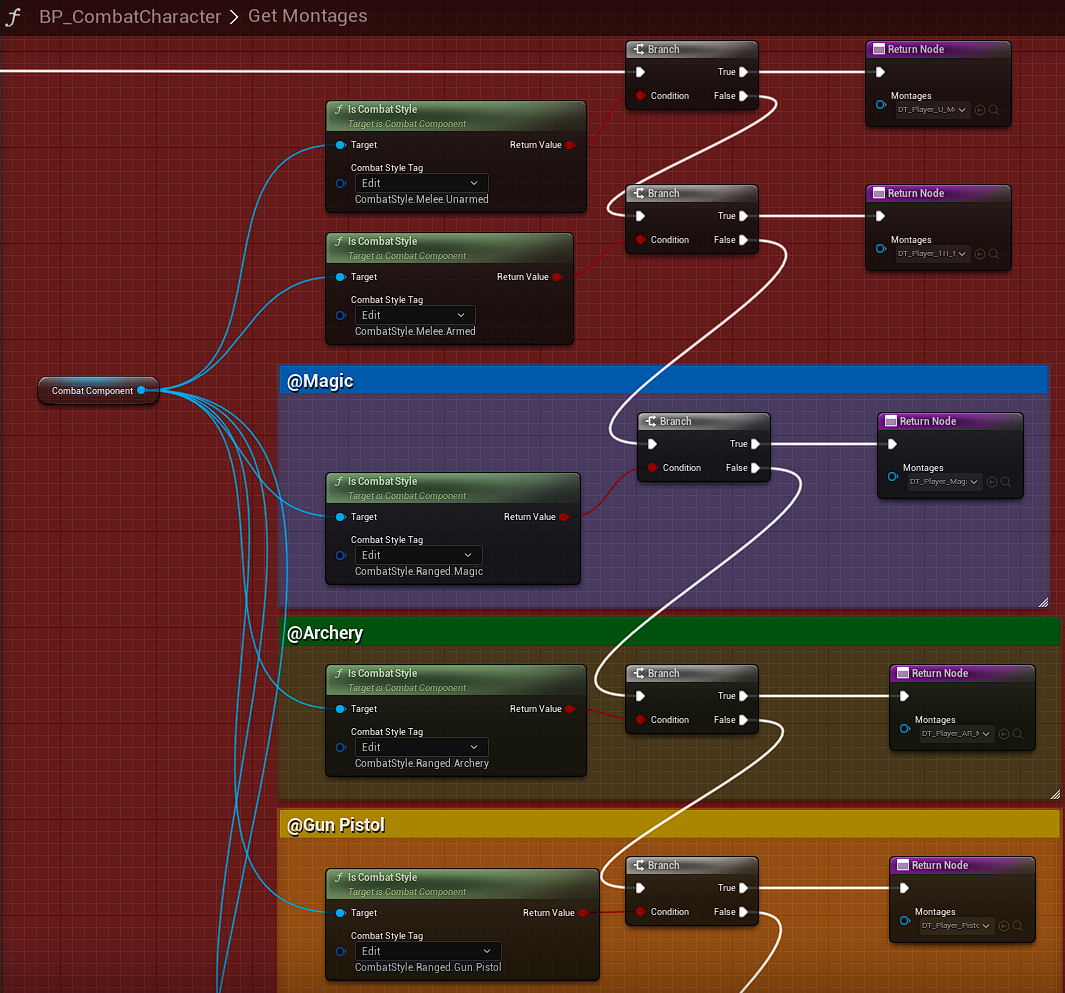This screenshot has height=993, width=1065.
Task: Open Edit dropdown for the CombatStyle.Melee.Unarmed tag
Action: click(421, 183)
